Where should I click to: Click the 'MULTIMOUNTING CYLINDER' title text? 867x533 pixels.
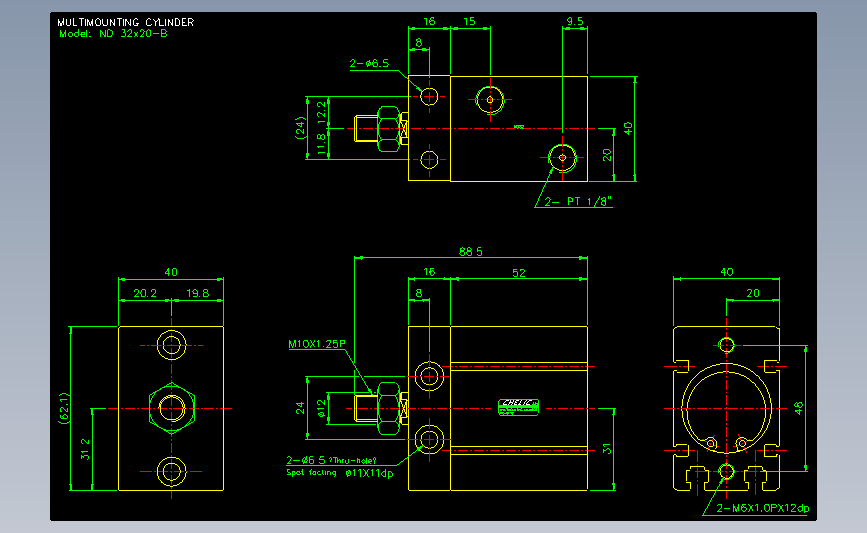click(x=126, y=22)
